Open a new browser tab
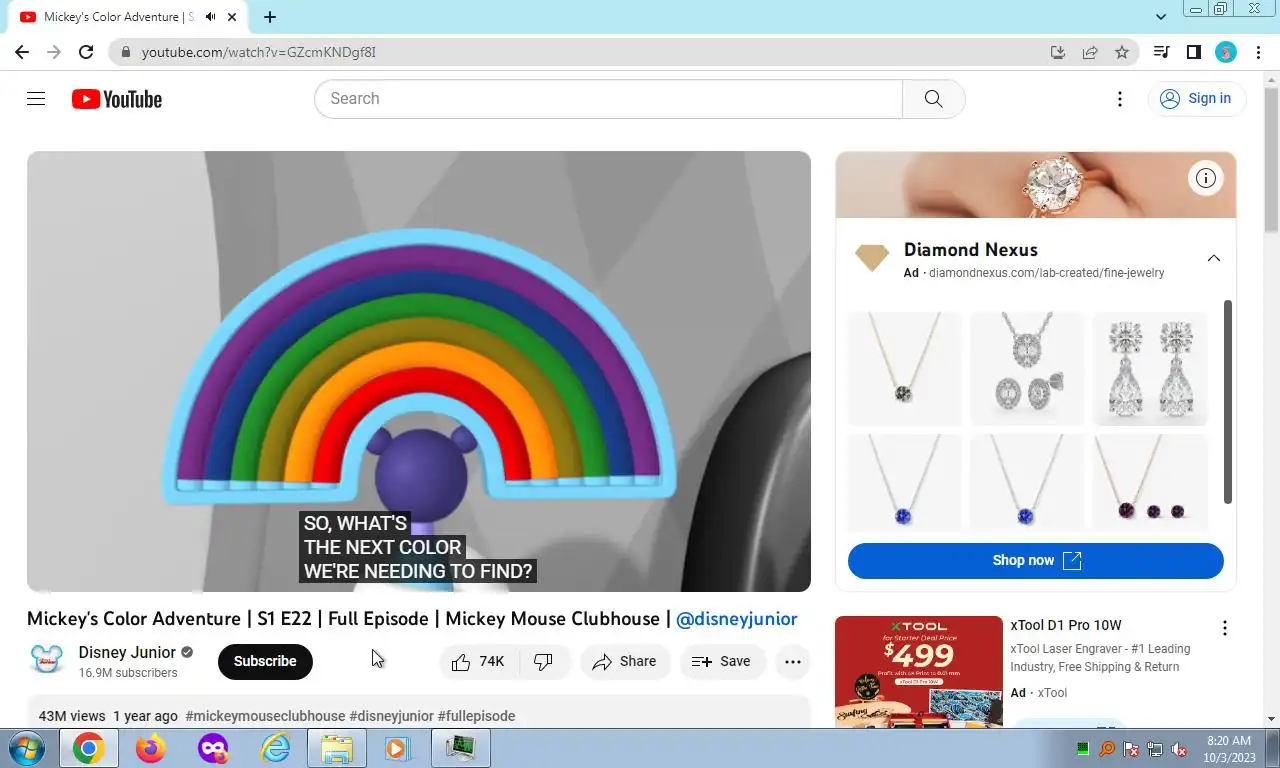This screenshot has height=768, width=1280. coord(270,17)
